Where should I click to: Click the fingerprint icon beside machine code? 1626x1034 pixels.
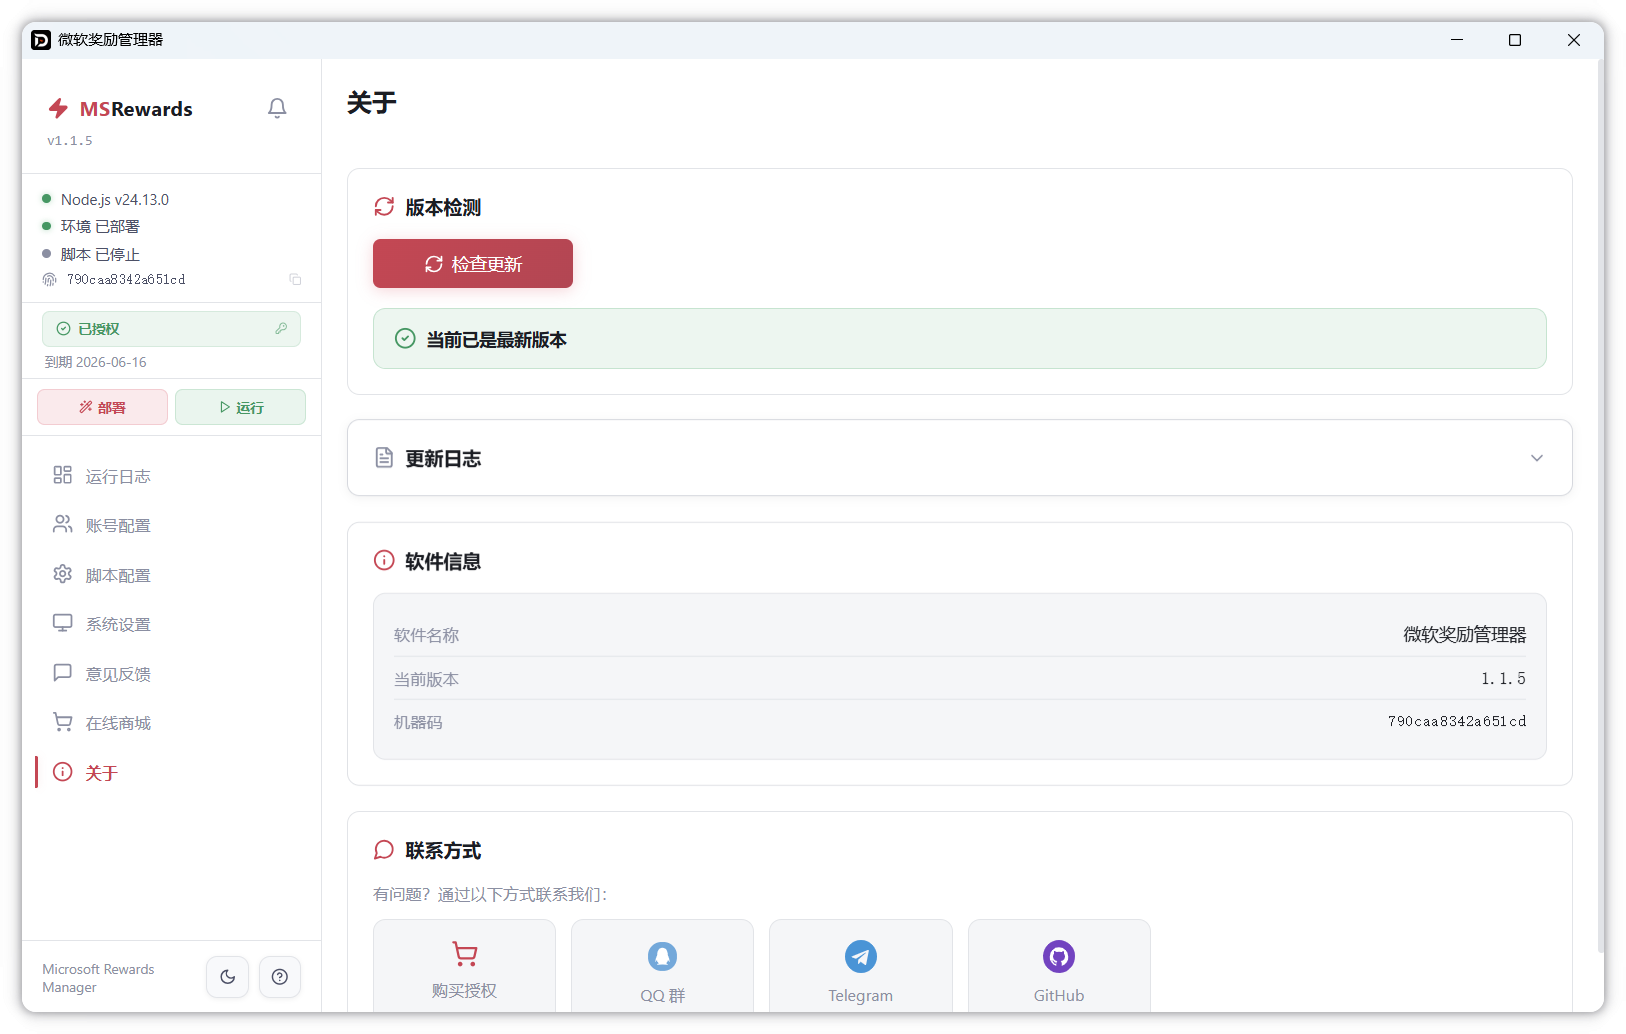tap(50, 280)
